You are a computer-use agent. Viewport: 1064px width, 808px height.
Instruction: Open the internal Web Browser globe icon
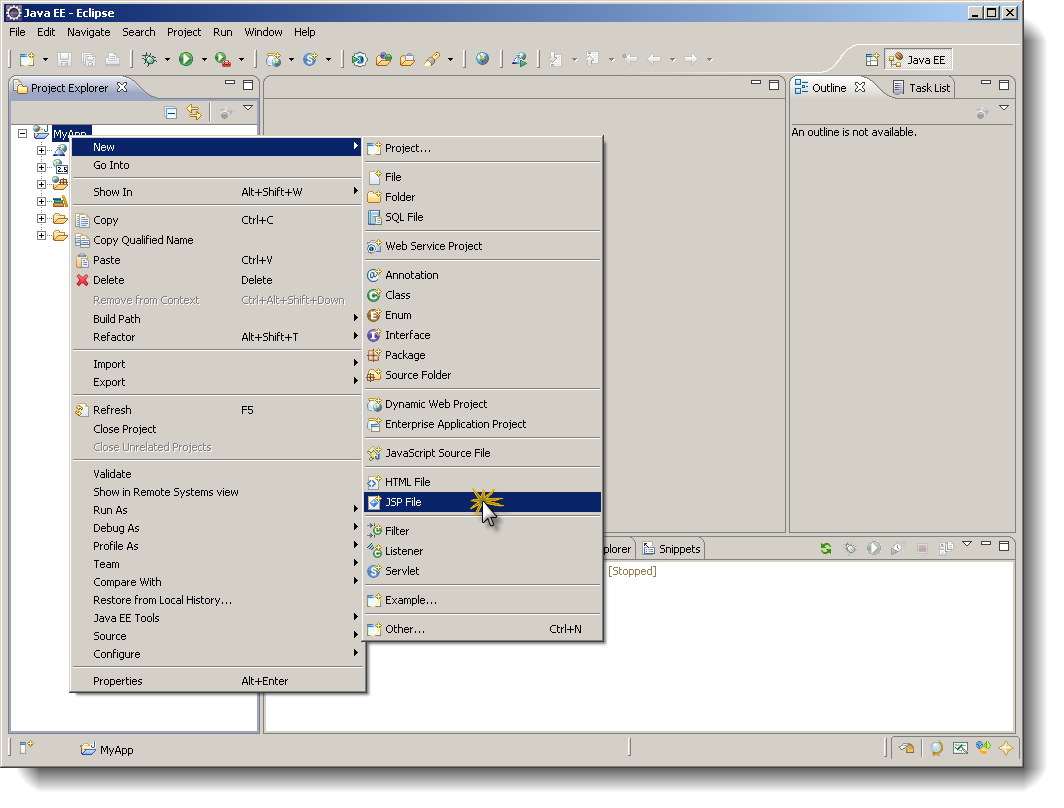[x=483, y=59]
